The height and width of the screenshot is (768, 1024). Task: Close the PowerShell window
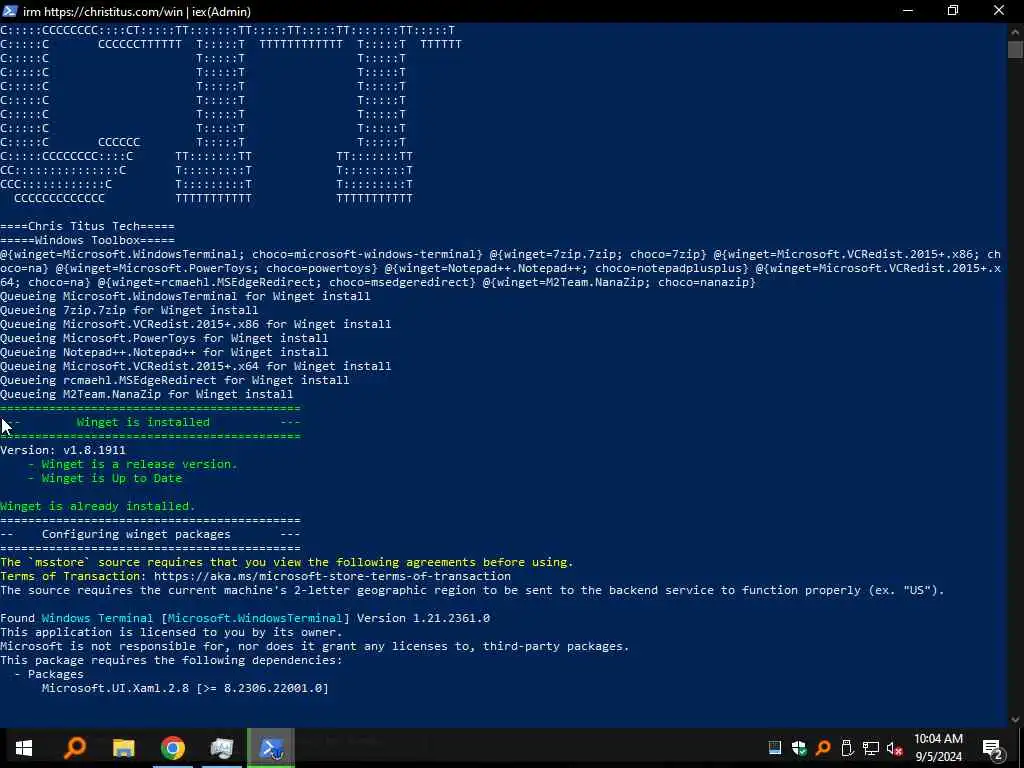point(999,11)
